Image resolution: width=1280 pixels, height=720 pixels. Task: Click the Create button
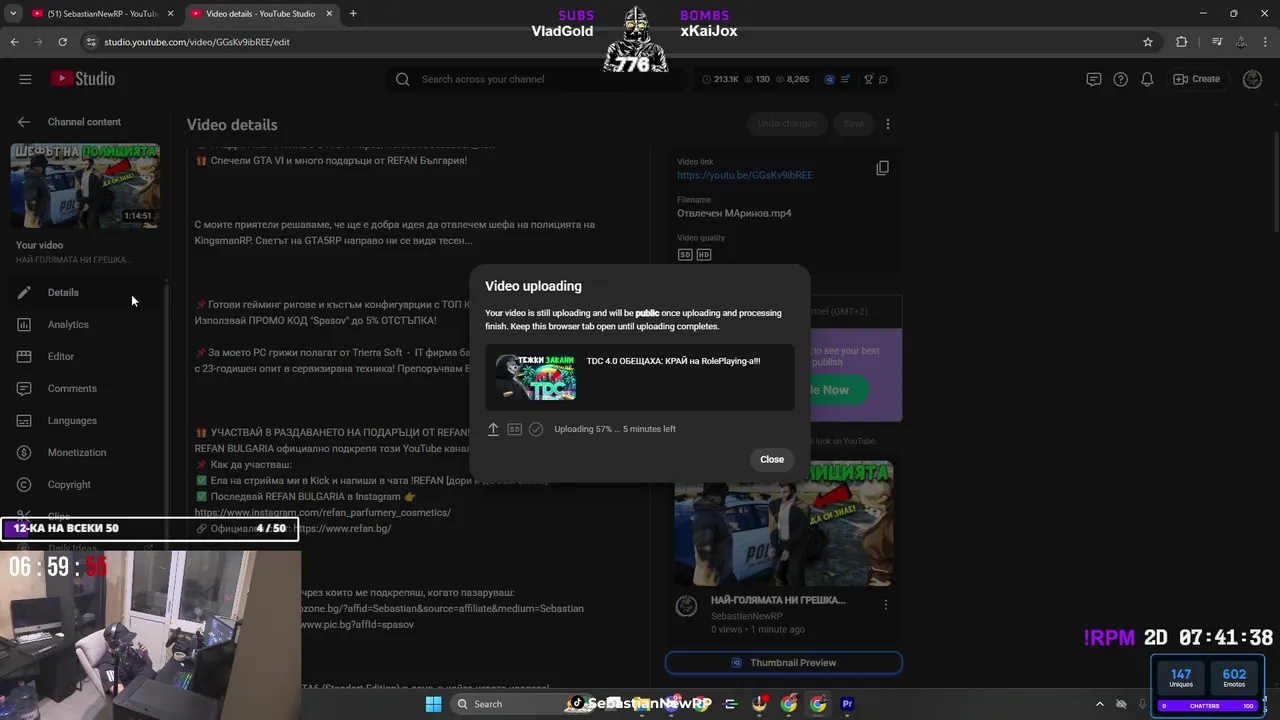pos(1196,79)
